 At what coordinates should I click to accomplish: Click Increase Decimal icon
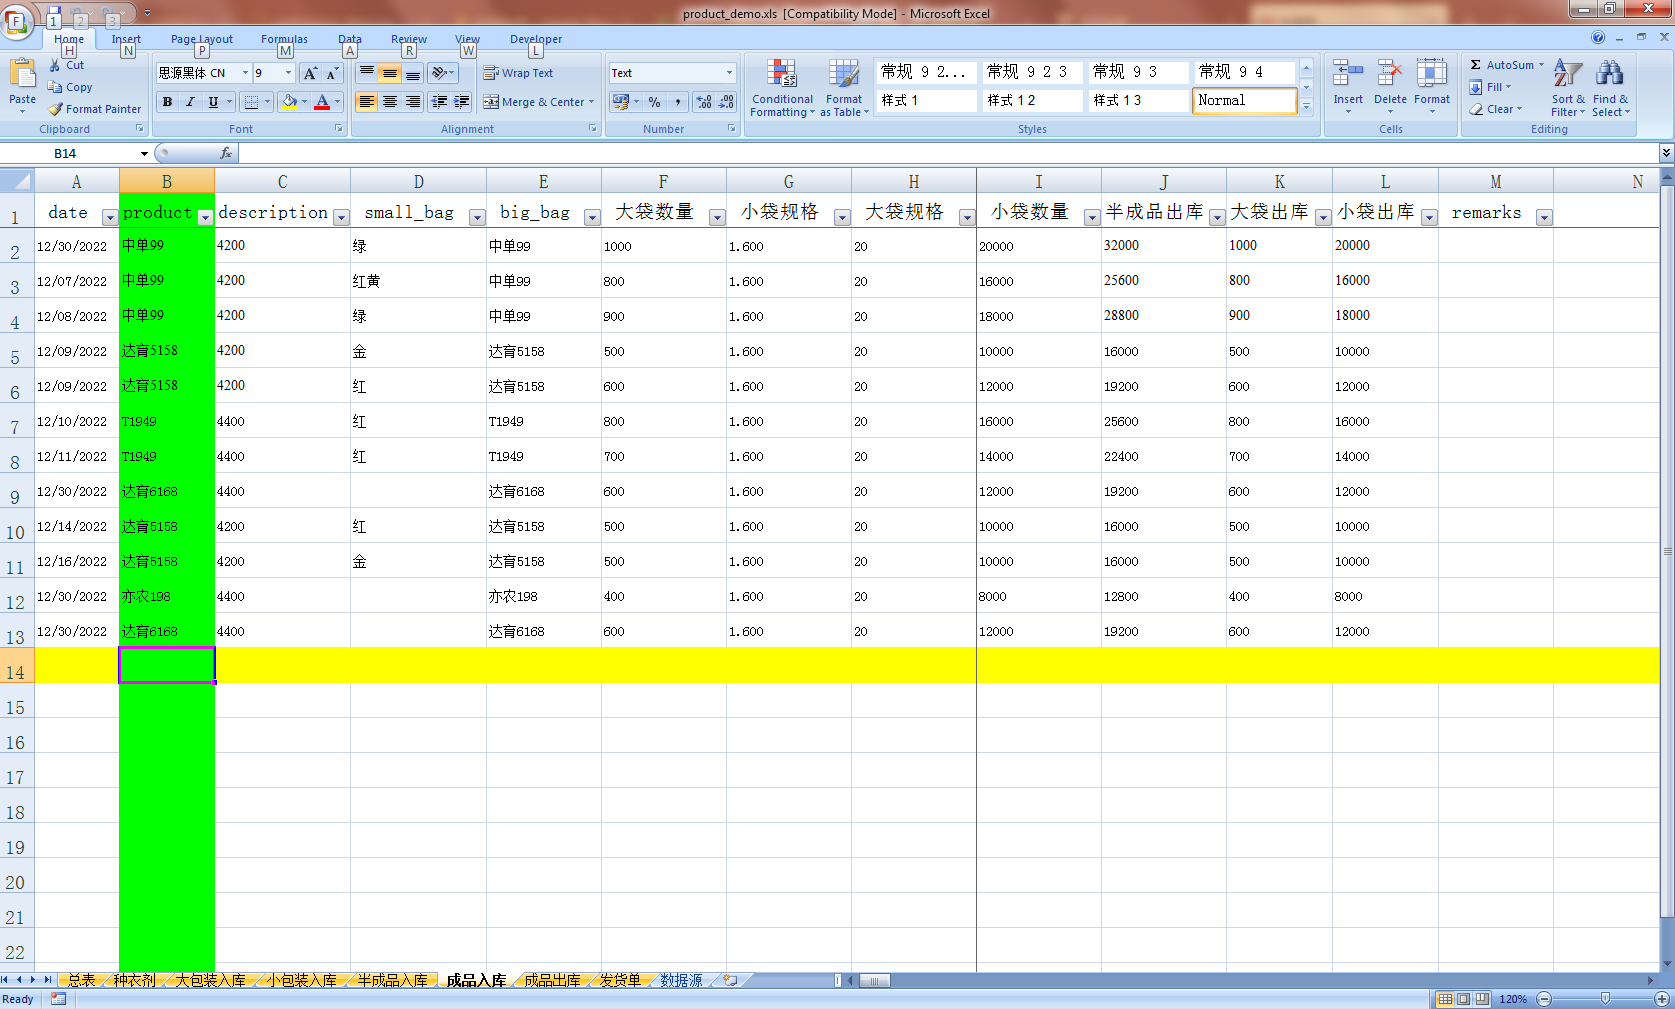pos(704,102)
